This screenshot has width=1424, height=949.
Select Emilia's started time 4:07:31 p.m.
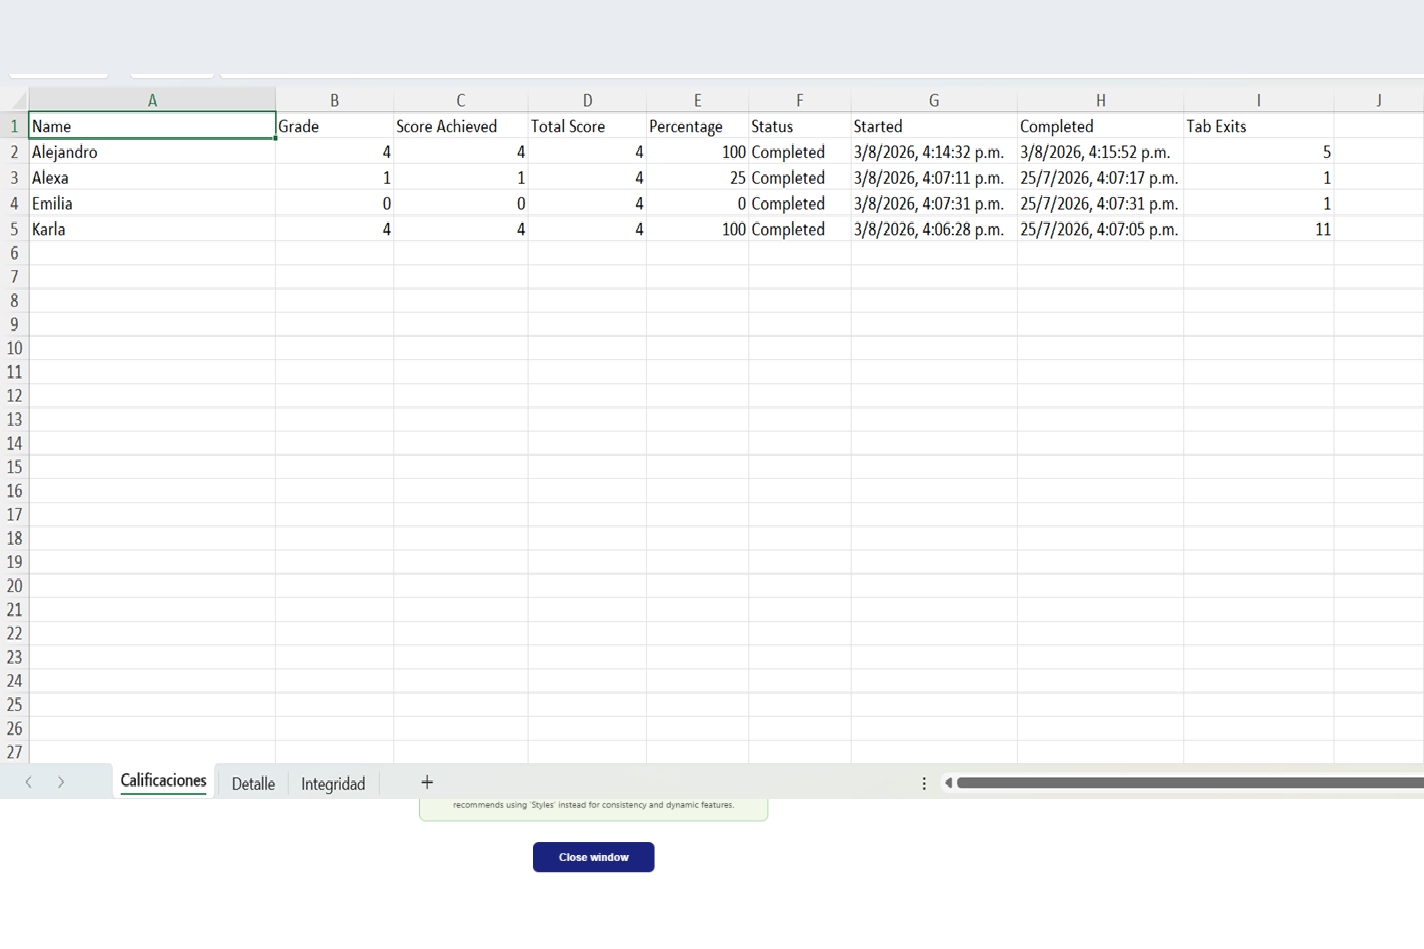[934, 203]
